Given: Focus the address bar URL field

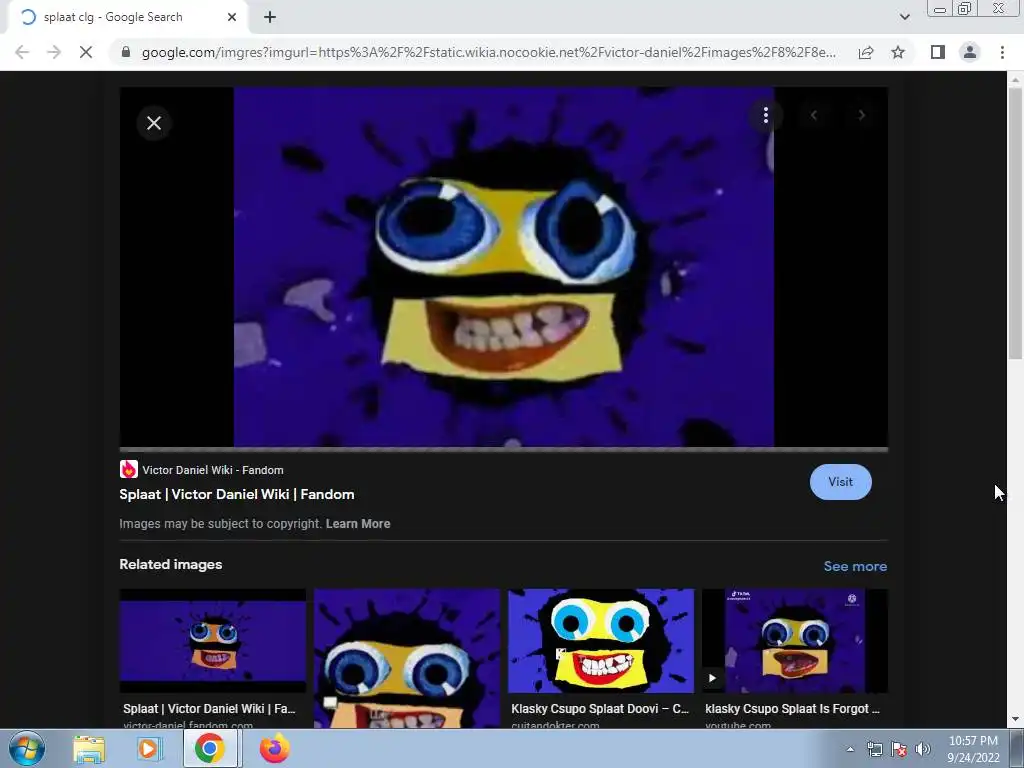Looking at the screenshot, I should click(x=488, y=52).
